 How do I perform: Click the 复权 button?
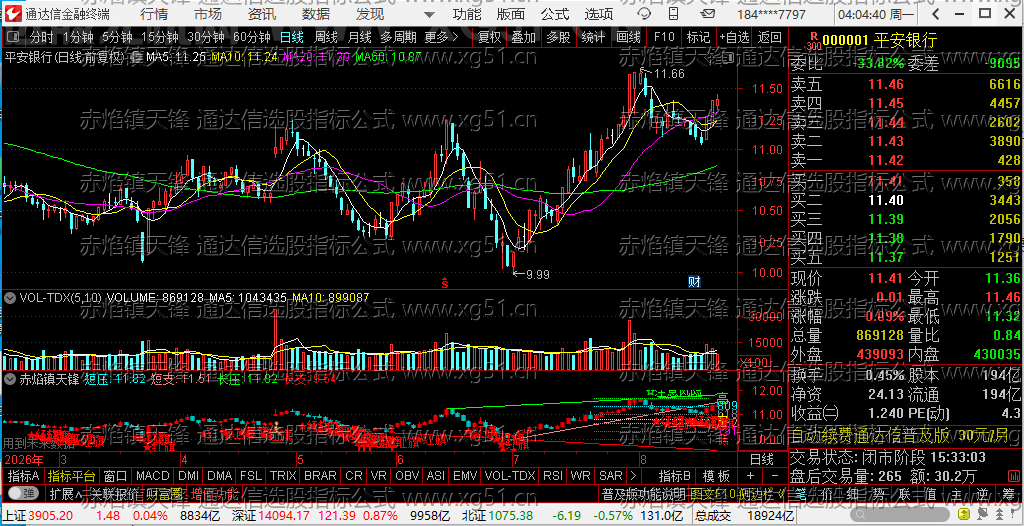pos(489,38)
